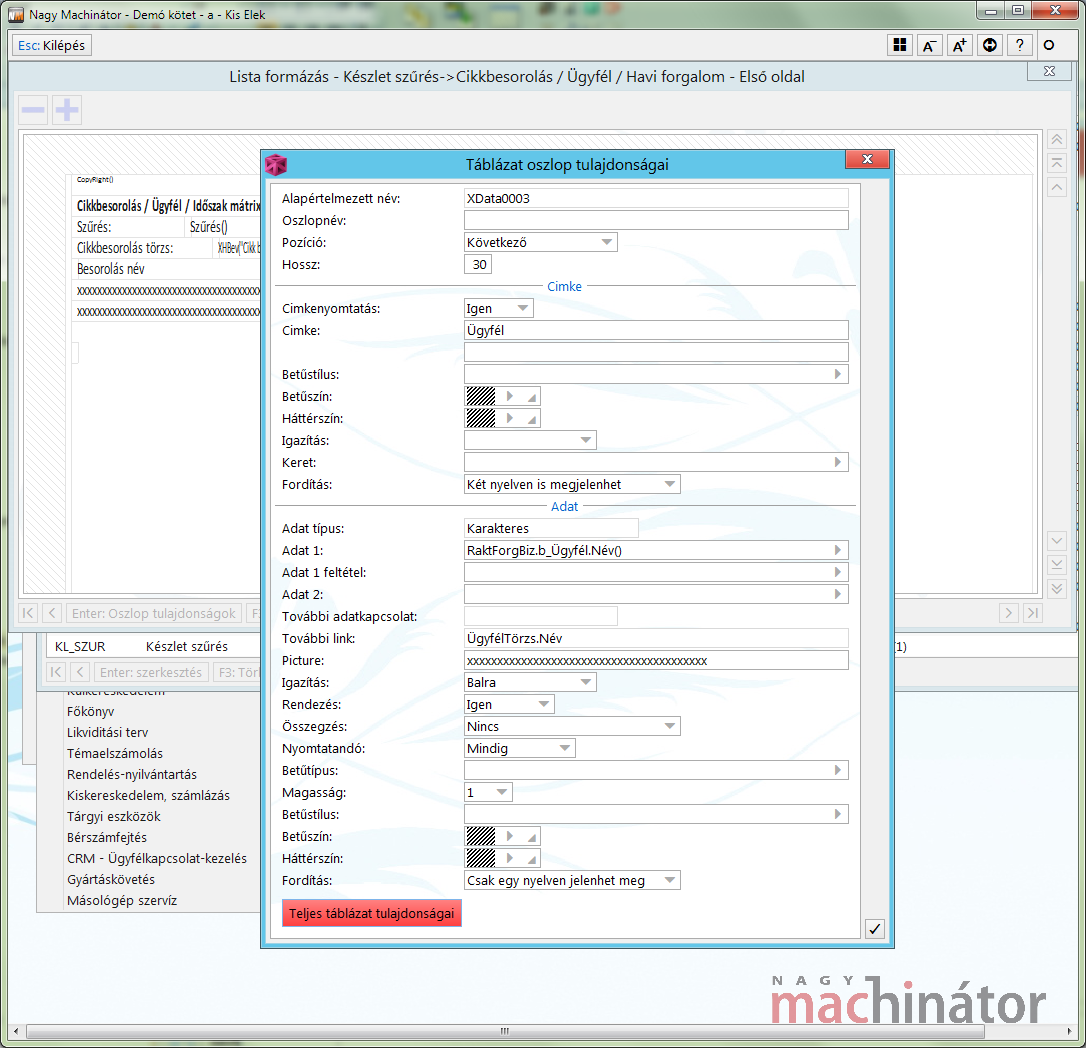Select Likviditási terv in the module list
Screen dimensions: 1086x1048
coord(107,732)
